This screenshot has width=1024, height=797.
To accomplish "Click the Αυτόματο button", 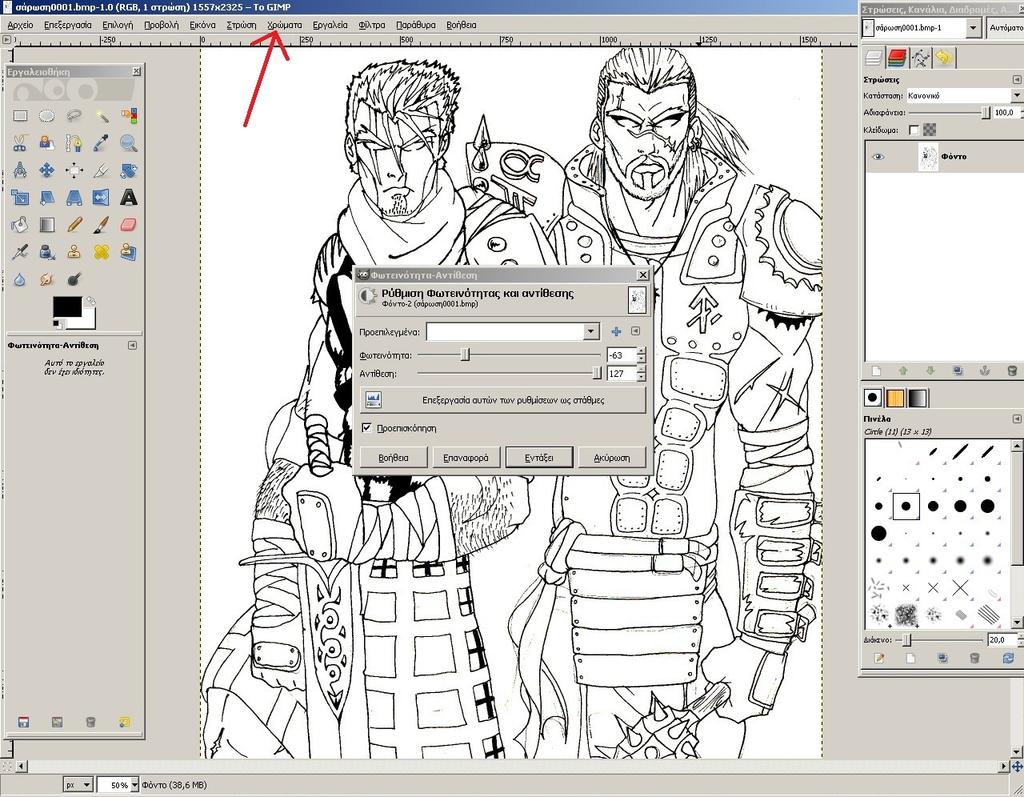I will (x=1004, y=27).
